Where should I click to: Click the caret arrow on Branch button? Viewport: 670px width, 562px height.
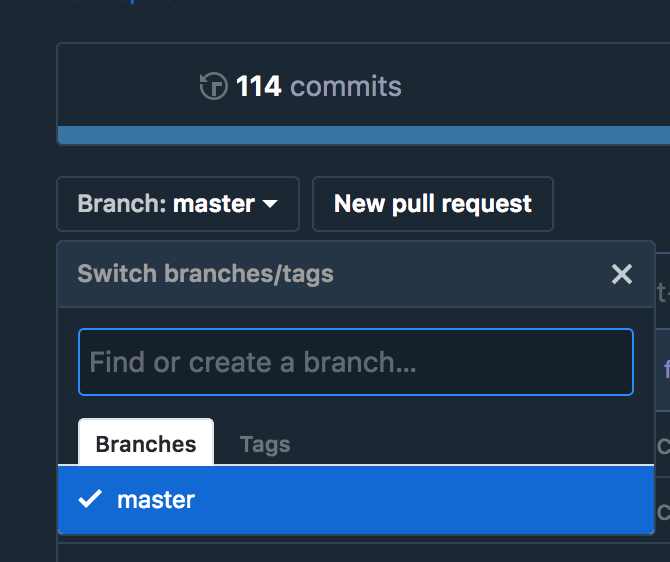(x=270, y=204)
